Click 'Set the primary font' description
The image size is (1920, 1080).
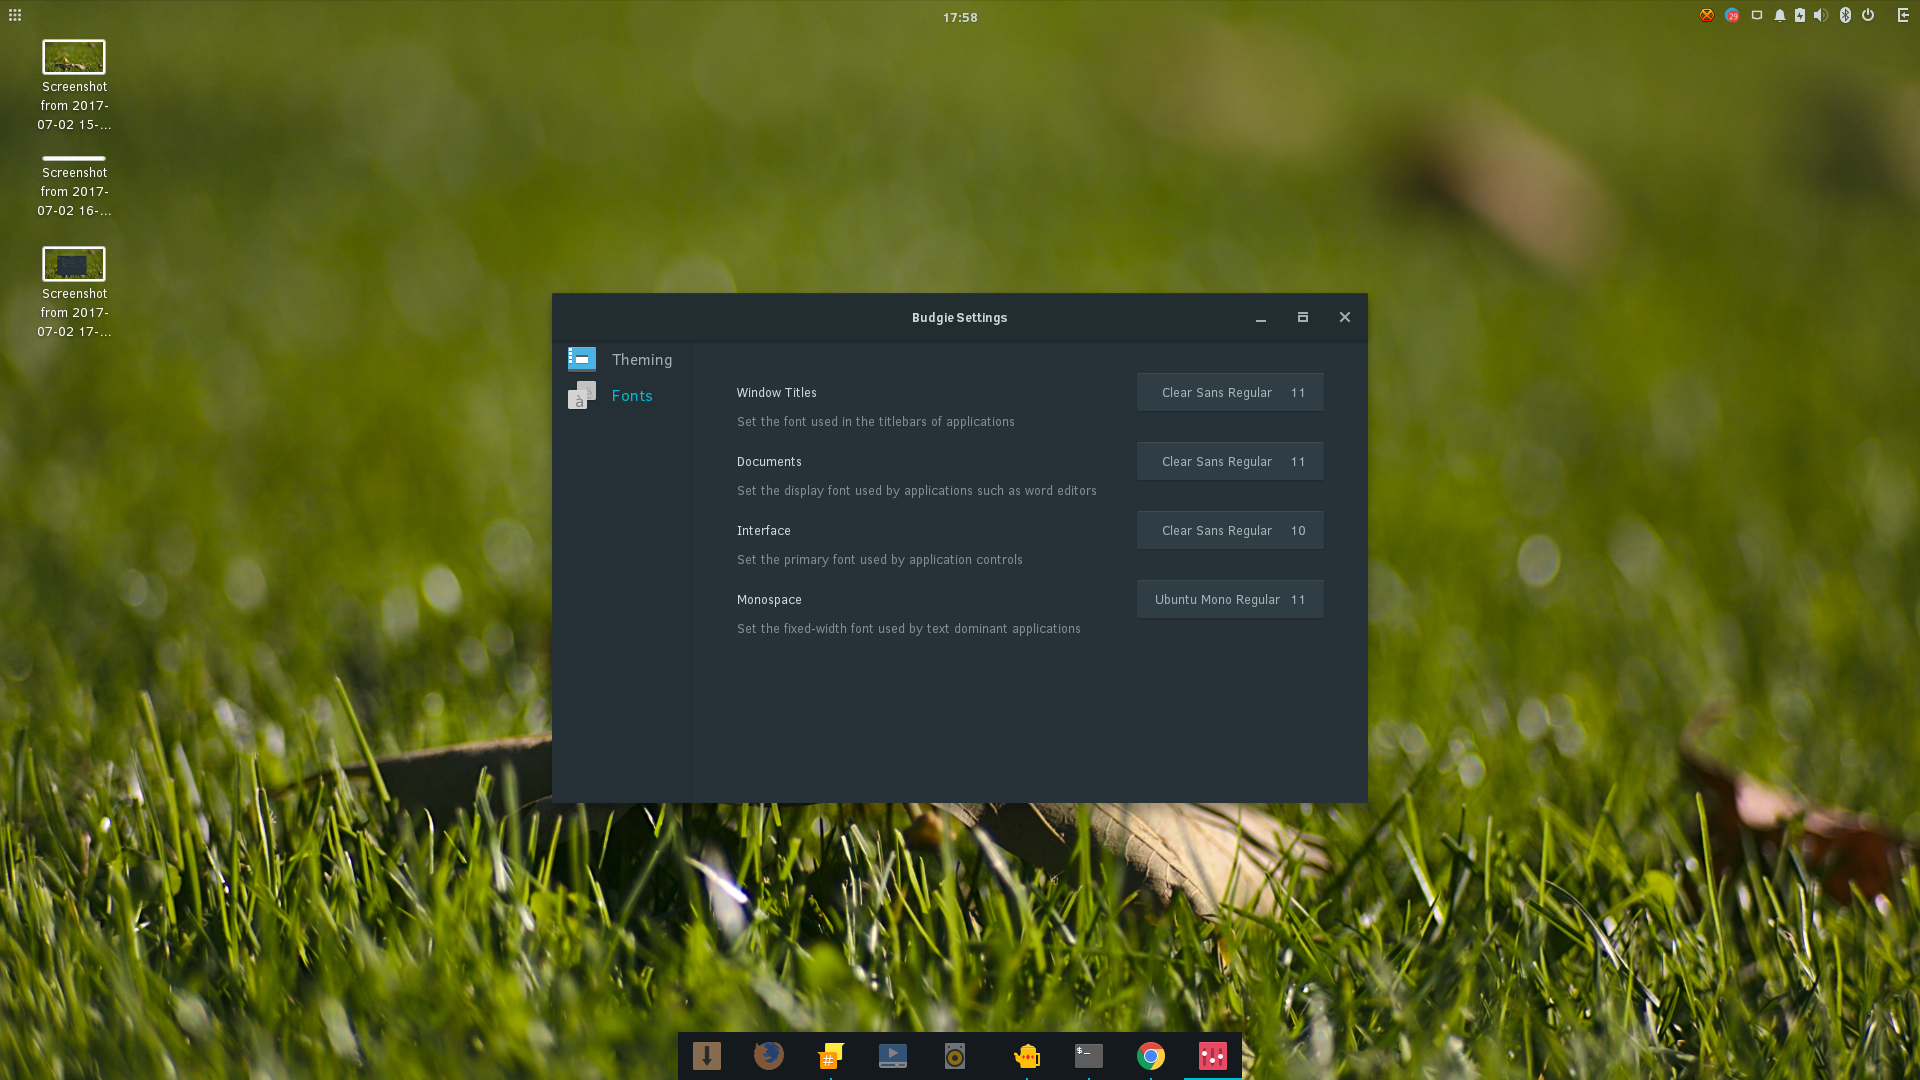point(880,559)
